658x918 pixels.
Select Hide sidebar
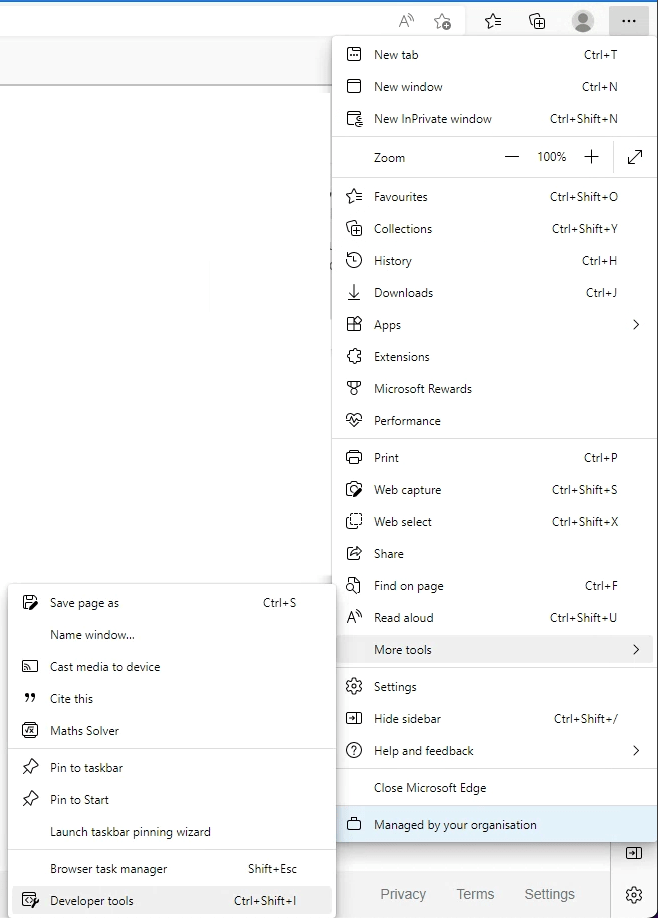[x=494, y=718]
